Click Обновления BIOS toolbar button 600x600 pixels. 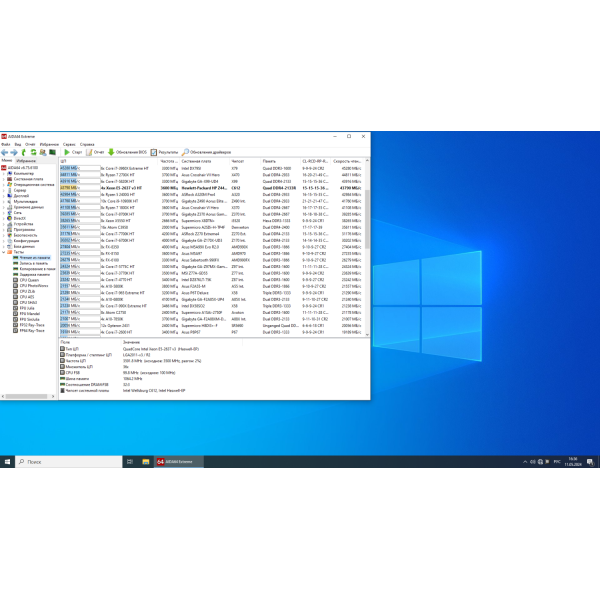click(x=127, y=152)
